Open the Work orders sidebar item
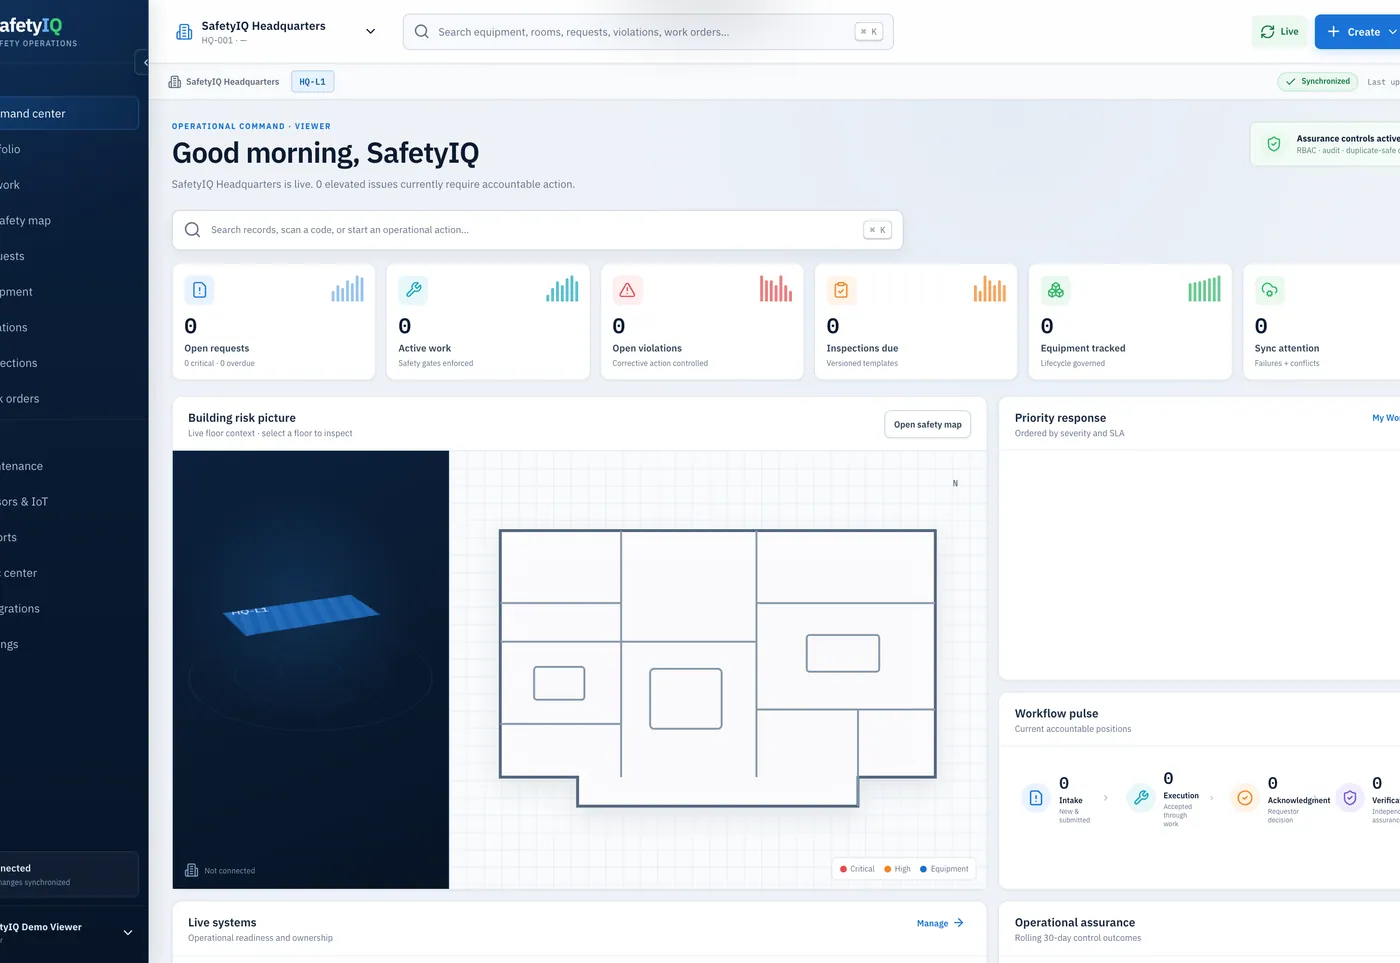Image resolution: width=1400 pixels, height=963 pixels. [69, 399]
